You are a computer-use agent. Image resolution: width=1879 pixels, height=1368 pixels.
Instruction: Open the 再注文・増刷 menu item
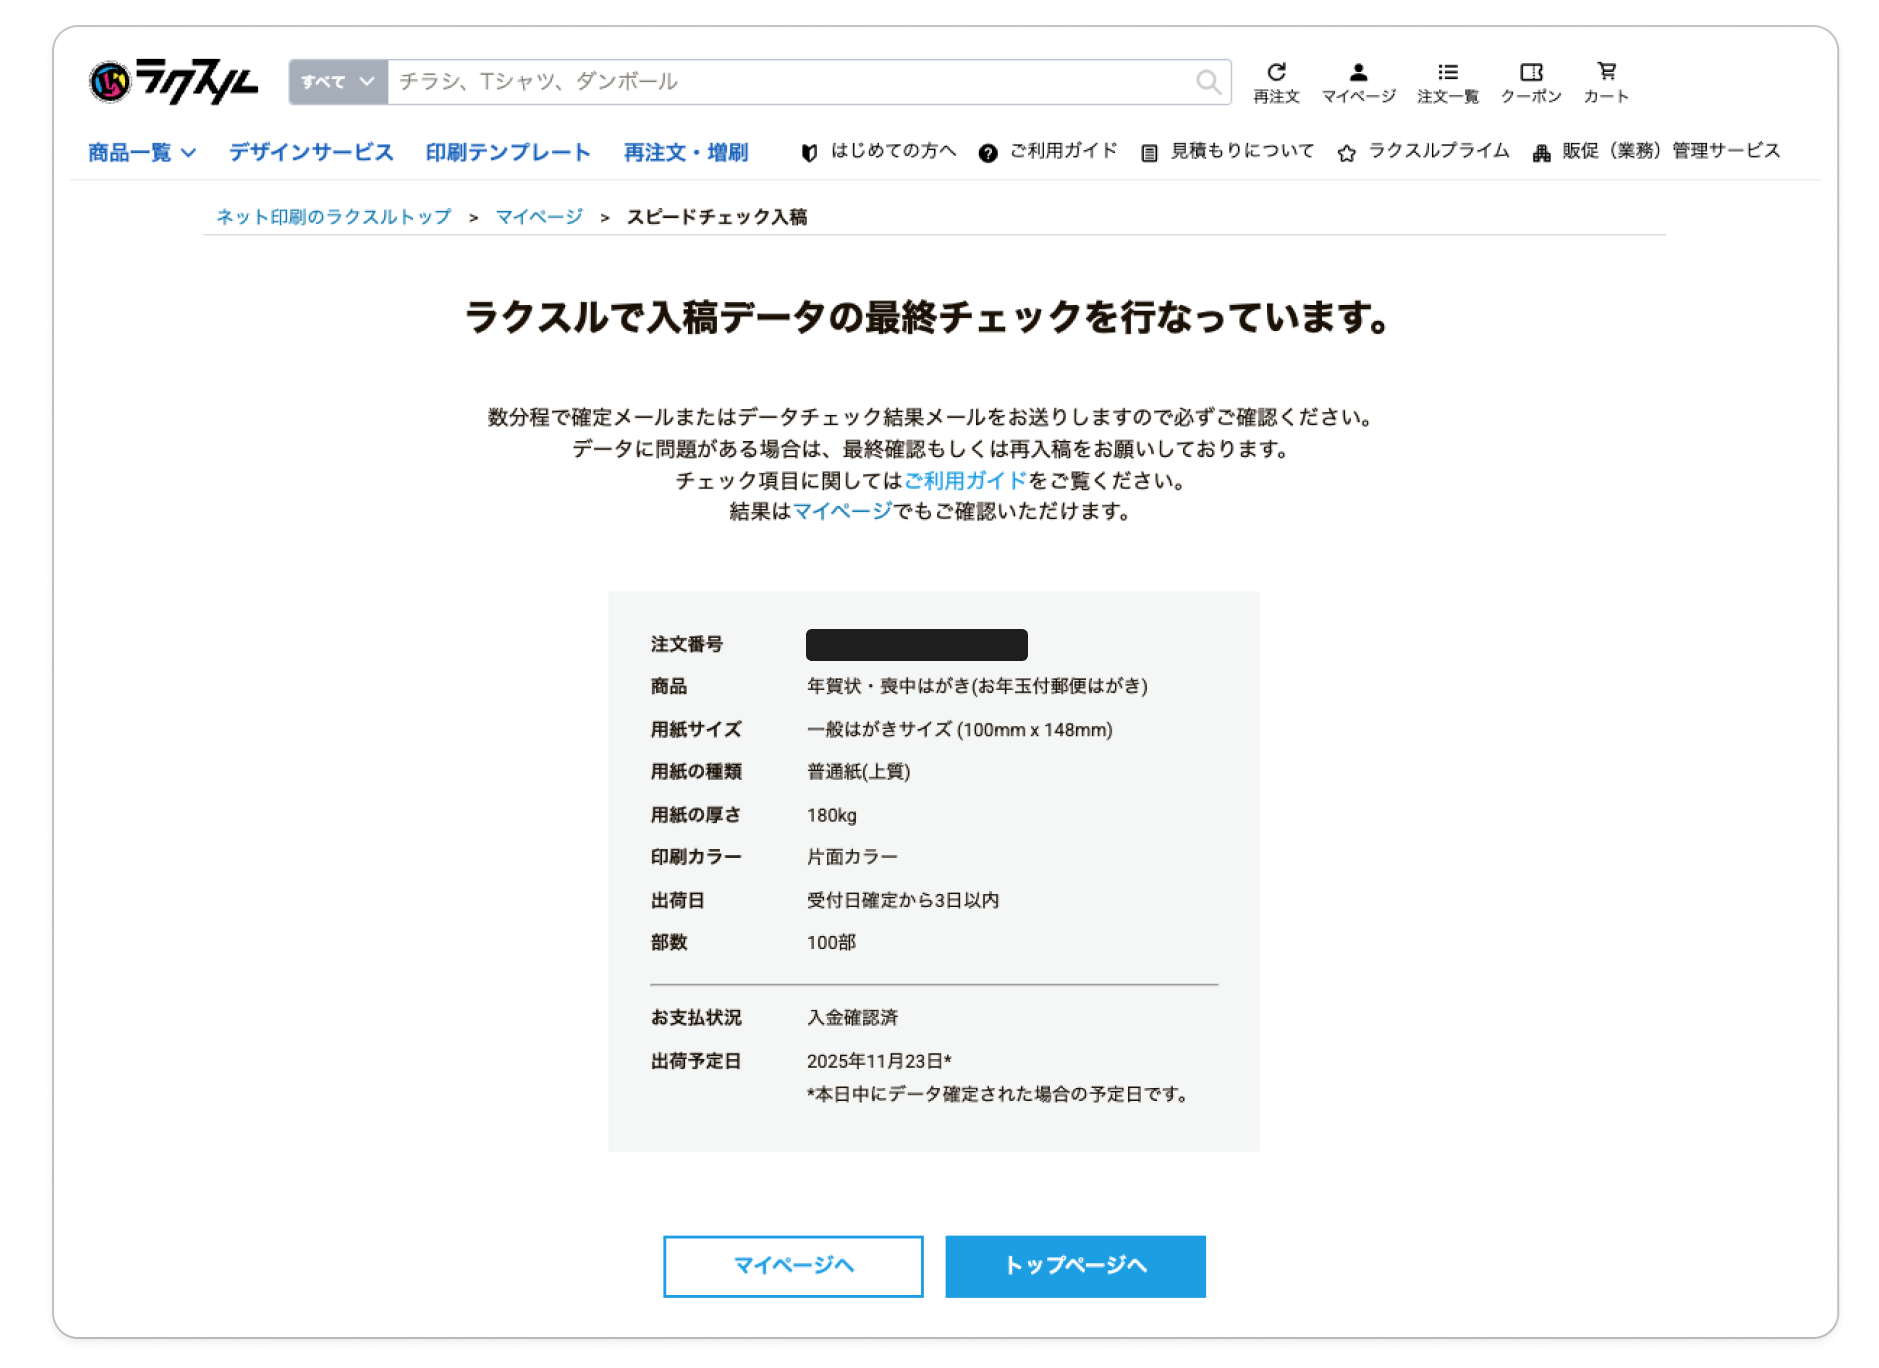pos(686,152)
